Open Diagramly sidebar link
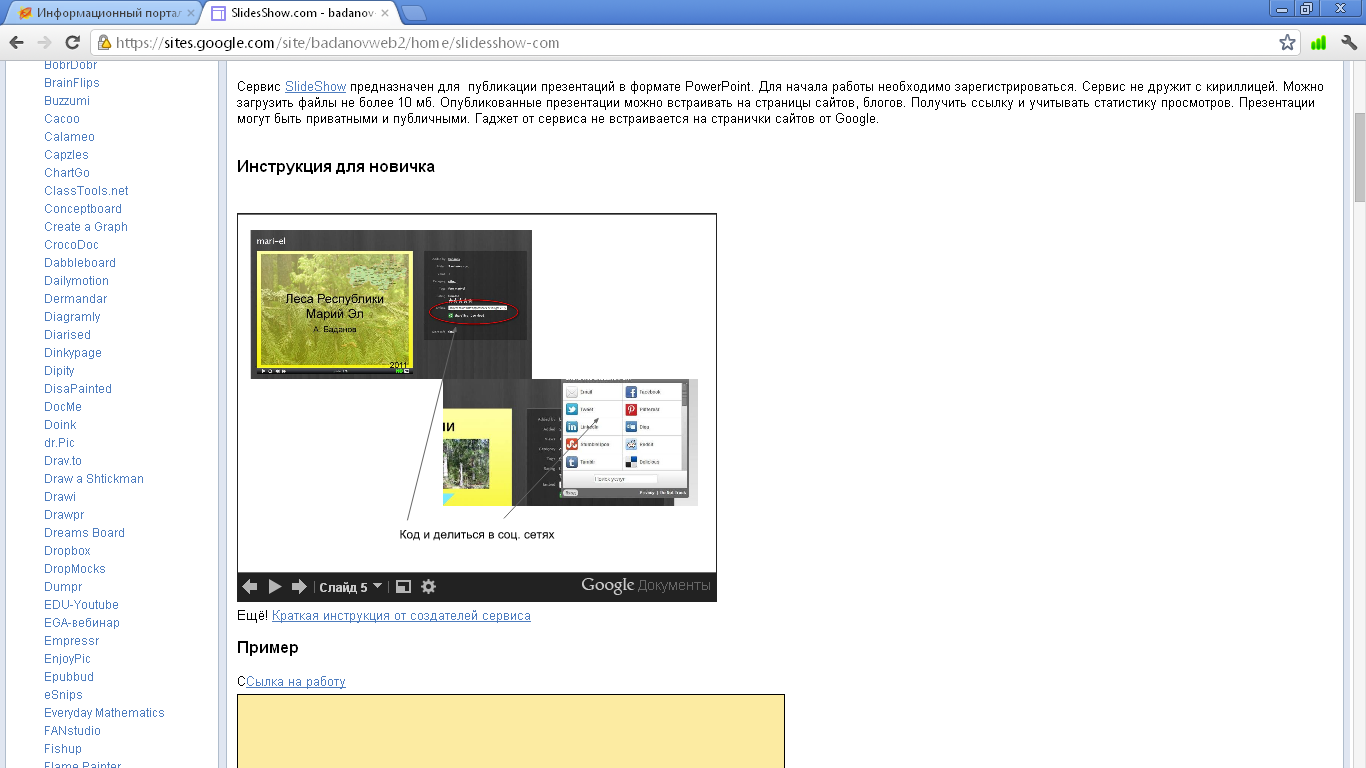 pyautogui.click(x=72, y=317)
